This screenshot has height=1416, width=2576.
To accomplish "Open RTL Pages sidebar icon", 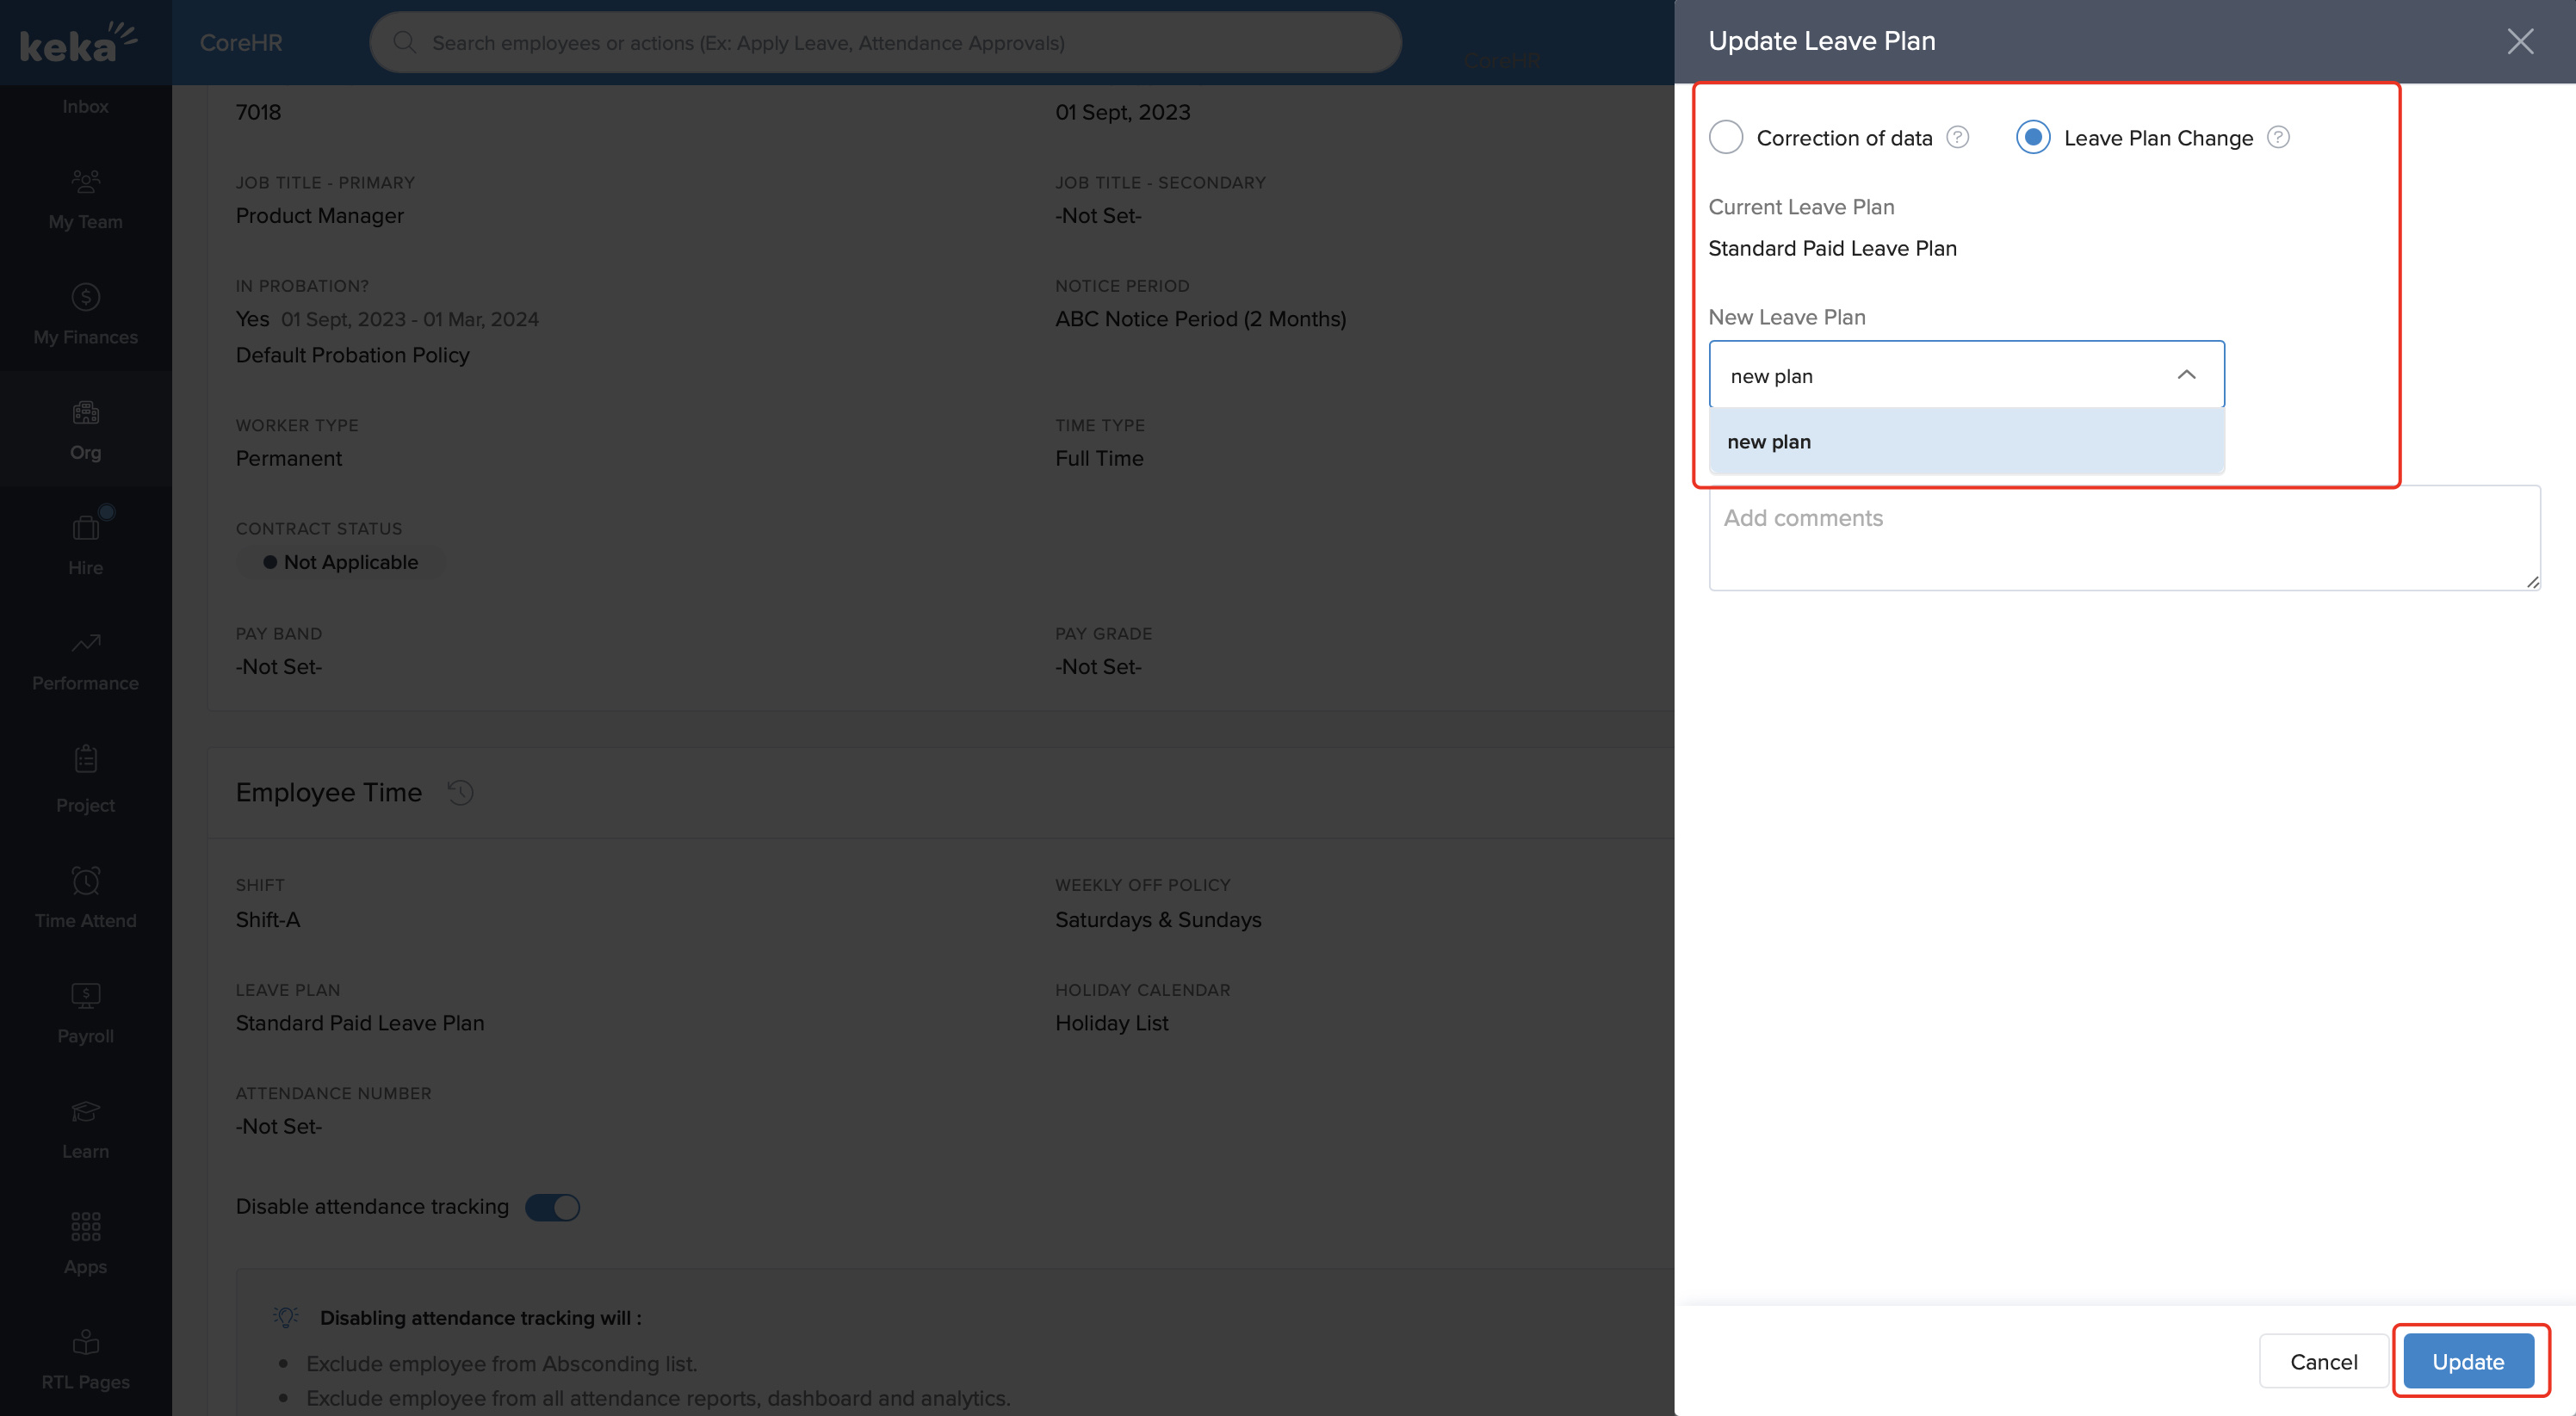I will pos(86,1341).
